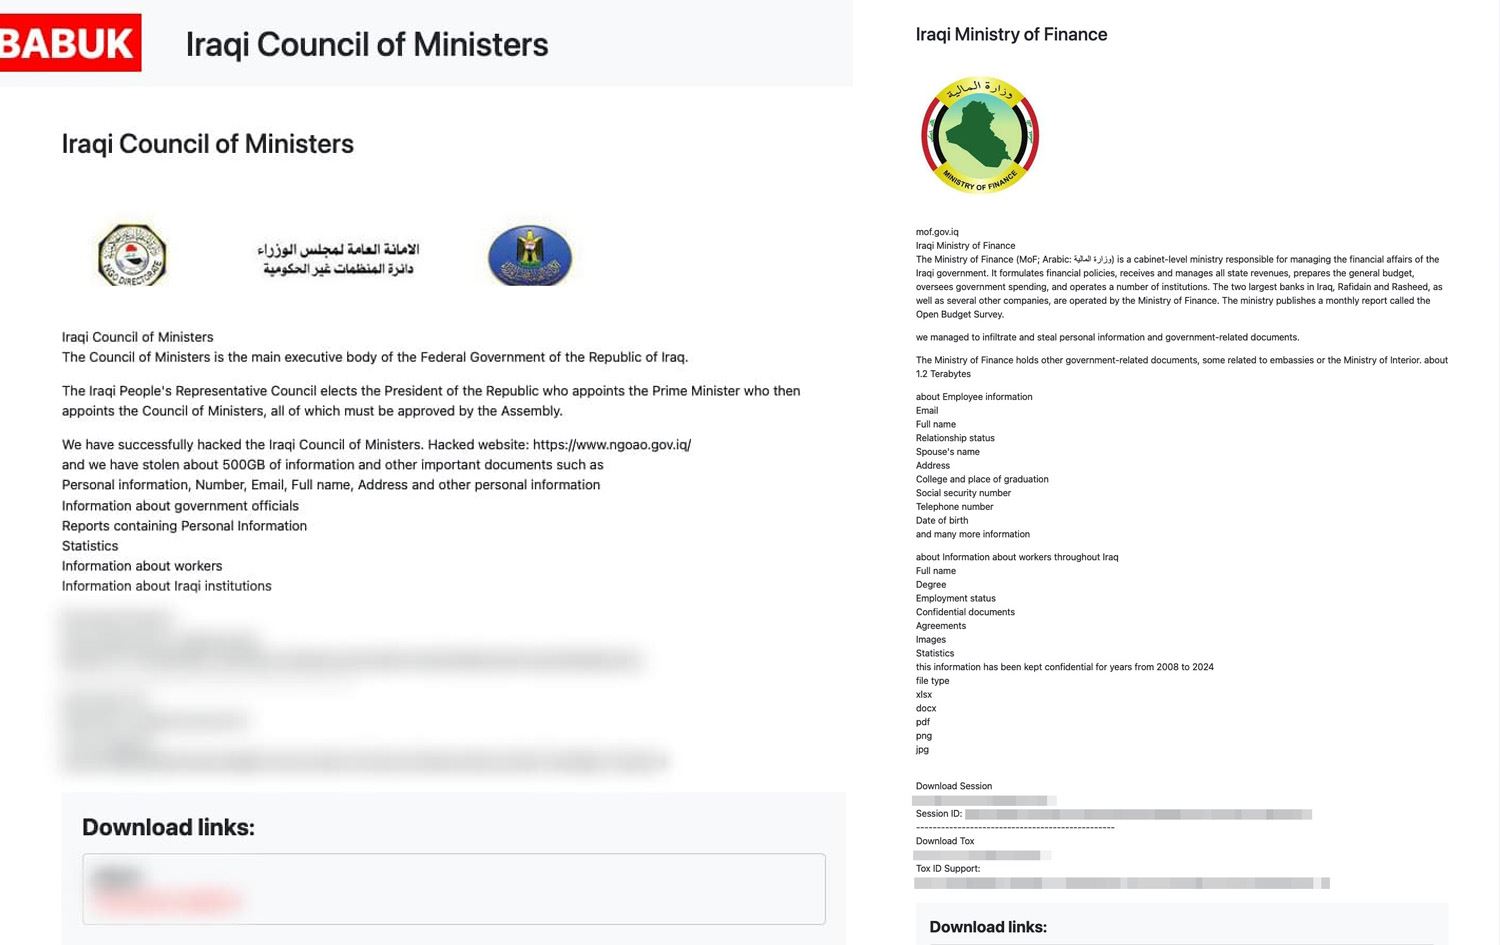
Task: Click the blurred paragraph below Iraqi institutions
Action: coord(350,660)
